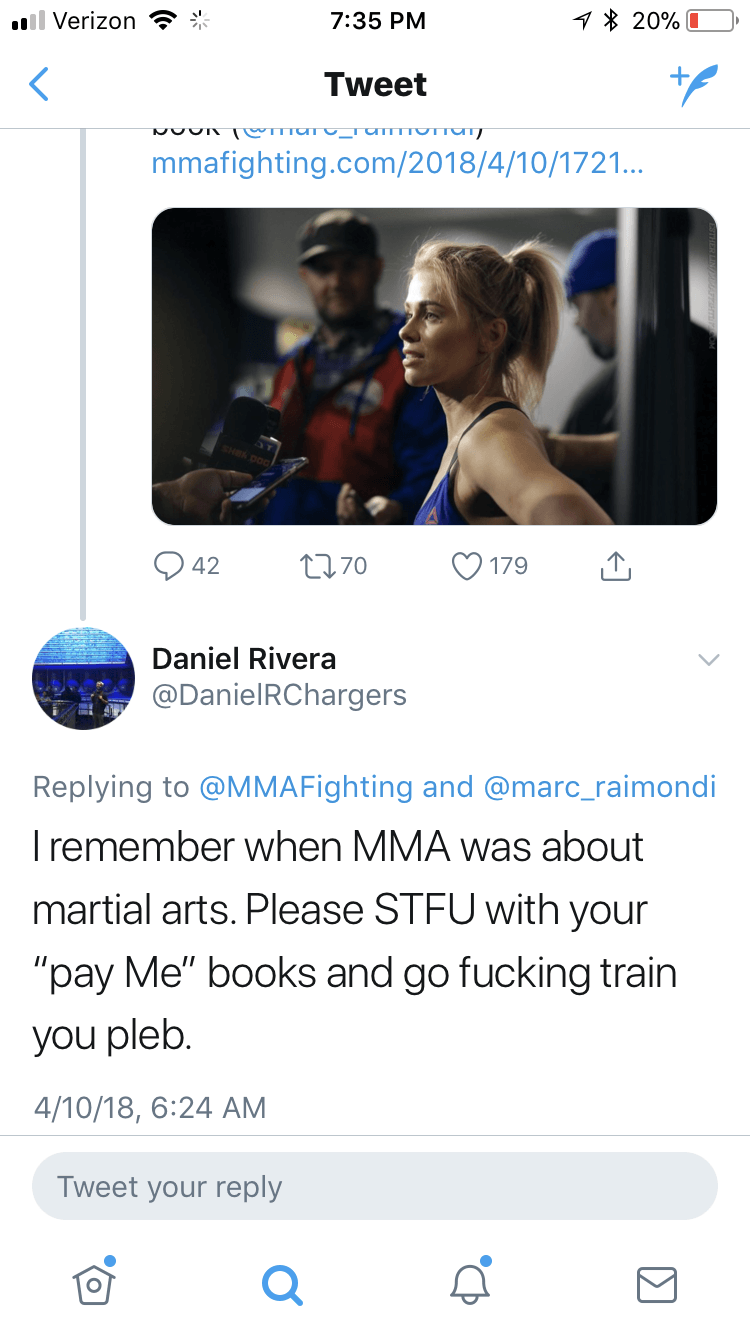
Task: Retweet the post with 70 retweets
Action: (333, 566)
